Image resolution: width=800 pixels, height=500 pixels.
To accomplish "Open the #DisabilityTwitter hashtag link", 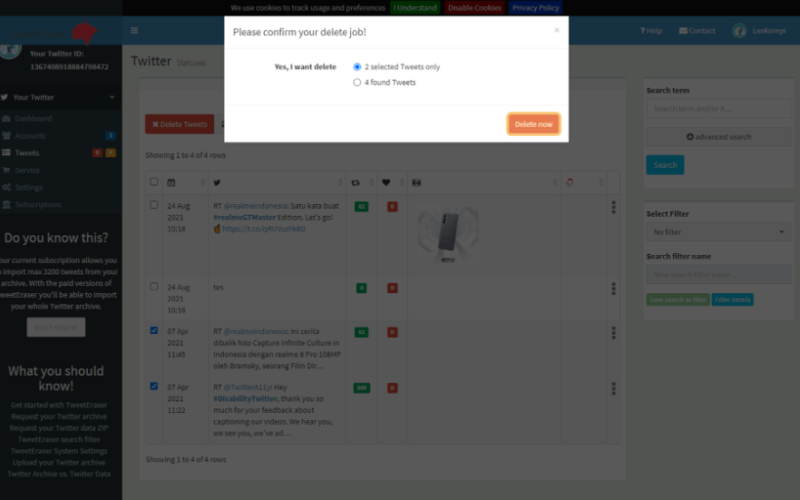I will coord(245,398).
